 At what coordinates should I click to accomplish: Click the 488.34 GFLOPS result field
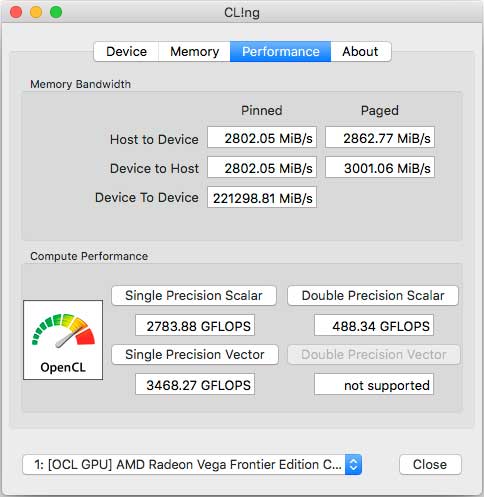[x=374, y=325]
